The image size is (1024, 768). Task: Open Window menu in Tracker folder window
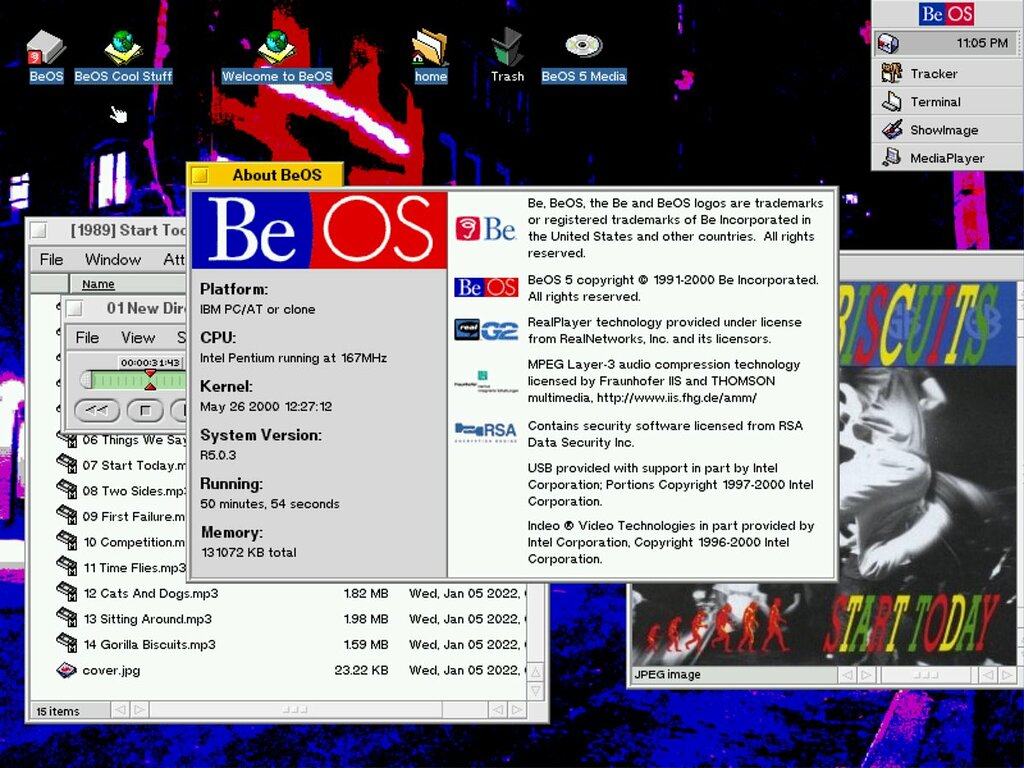(113, 259)
